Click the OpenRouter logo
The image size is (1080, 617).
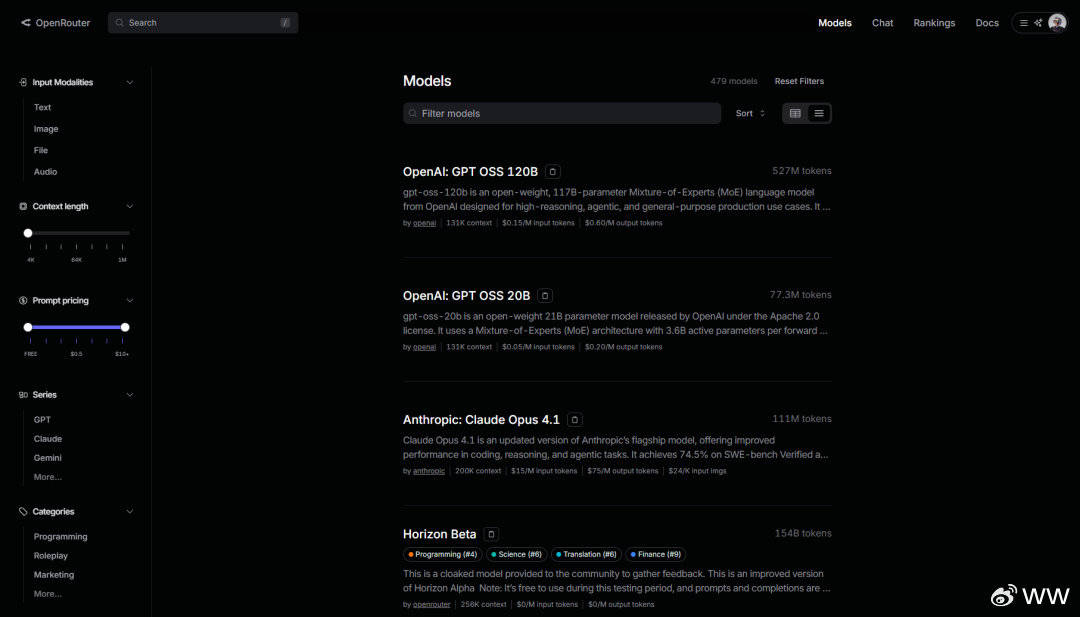coord(55,23)
